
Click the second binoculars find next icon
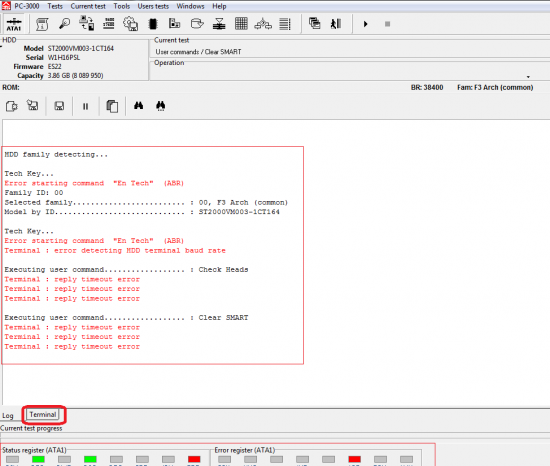pyautogui.click(x=160, y=106)
